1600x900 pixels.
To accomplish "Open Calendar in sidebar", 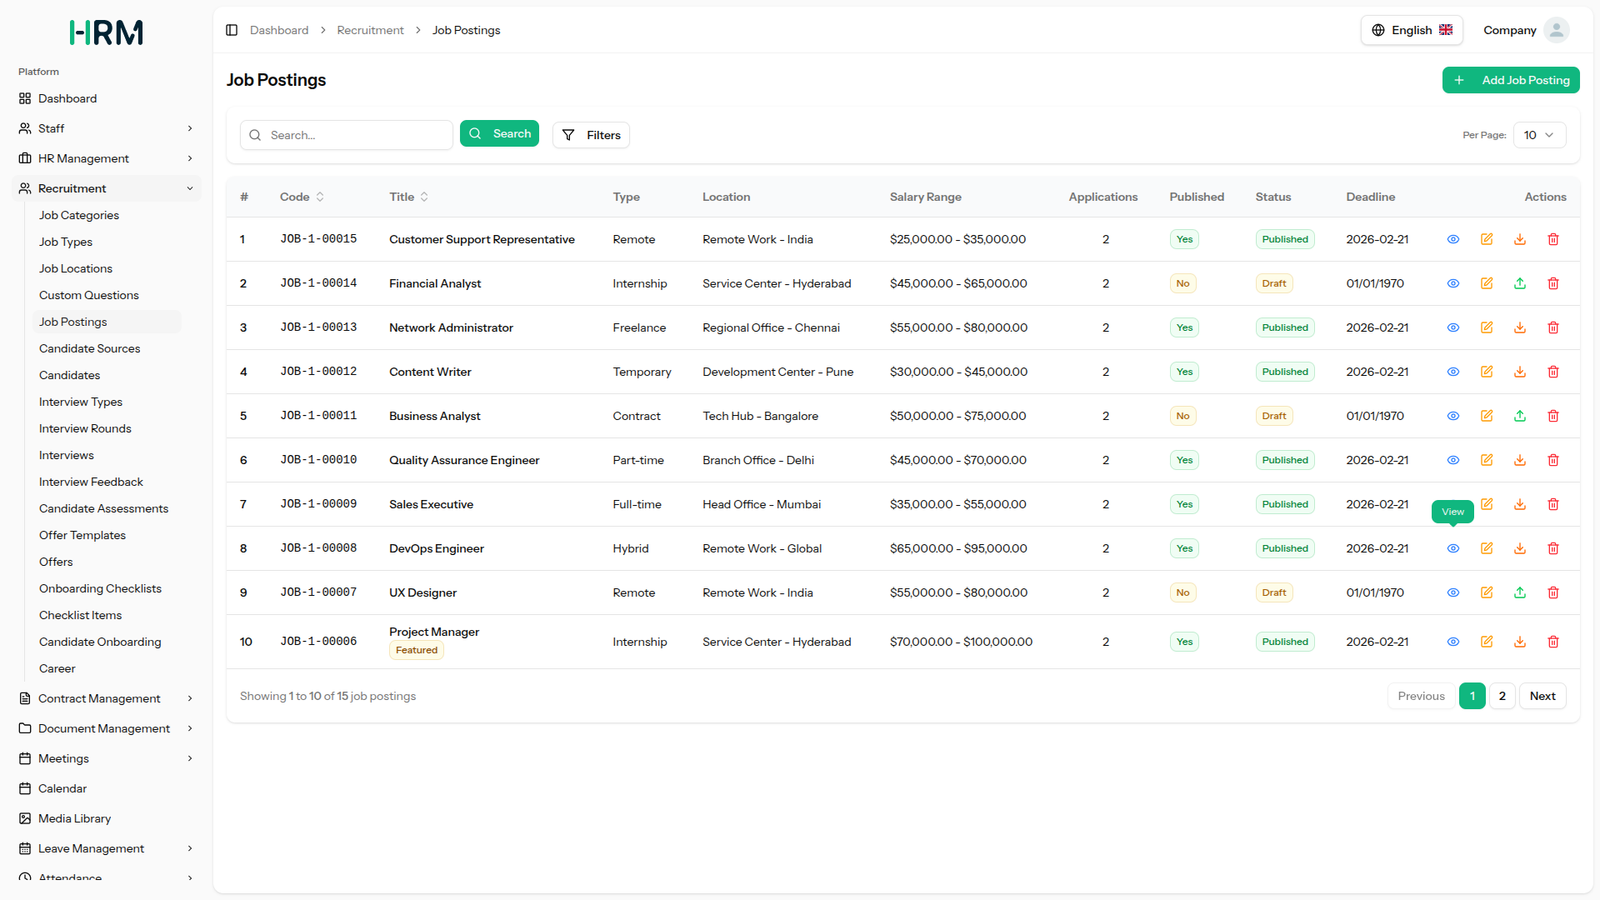I will point(106,789).
